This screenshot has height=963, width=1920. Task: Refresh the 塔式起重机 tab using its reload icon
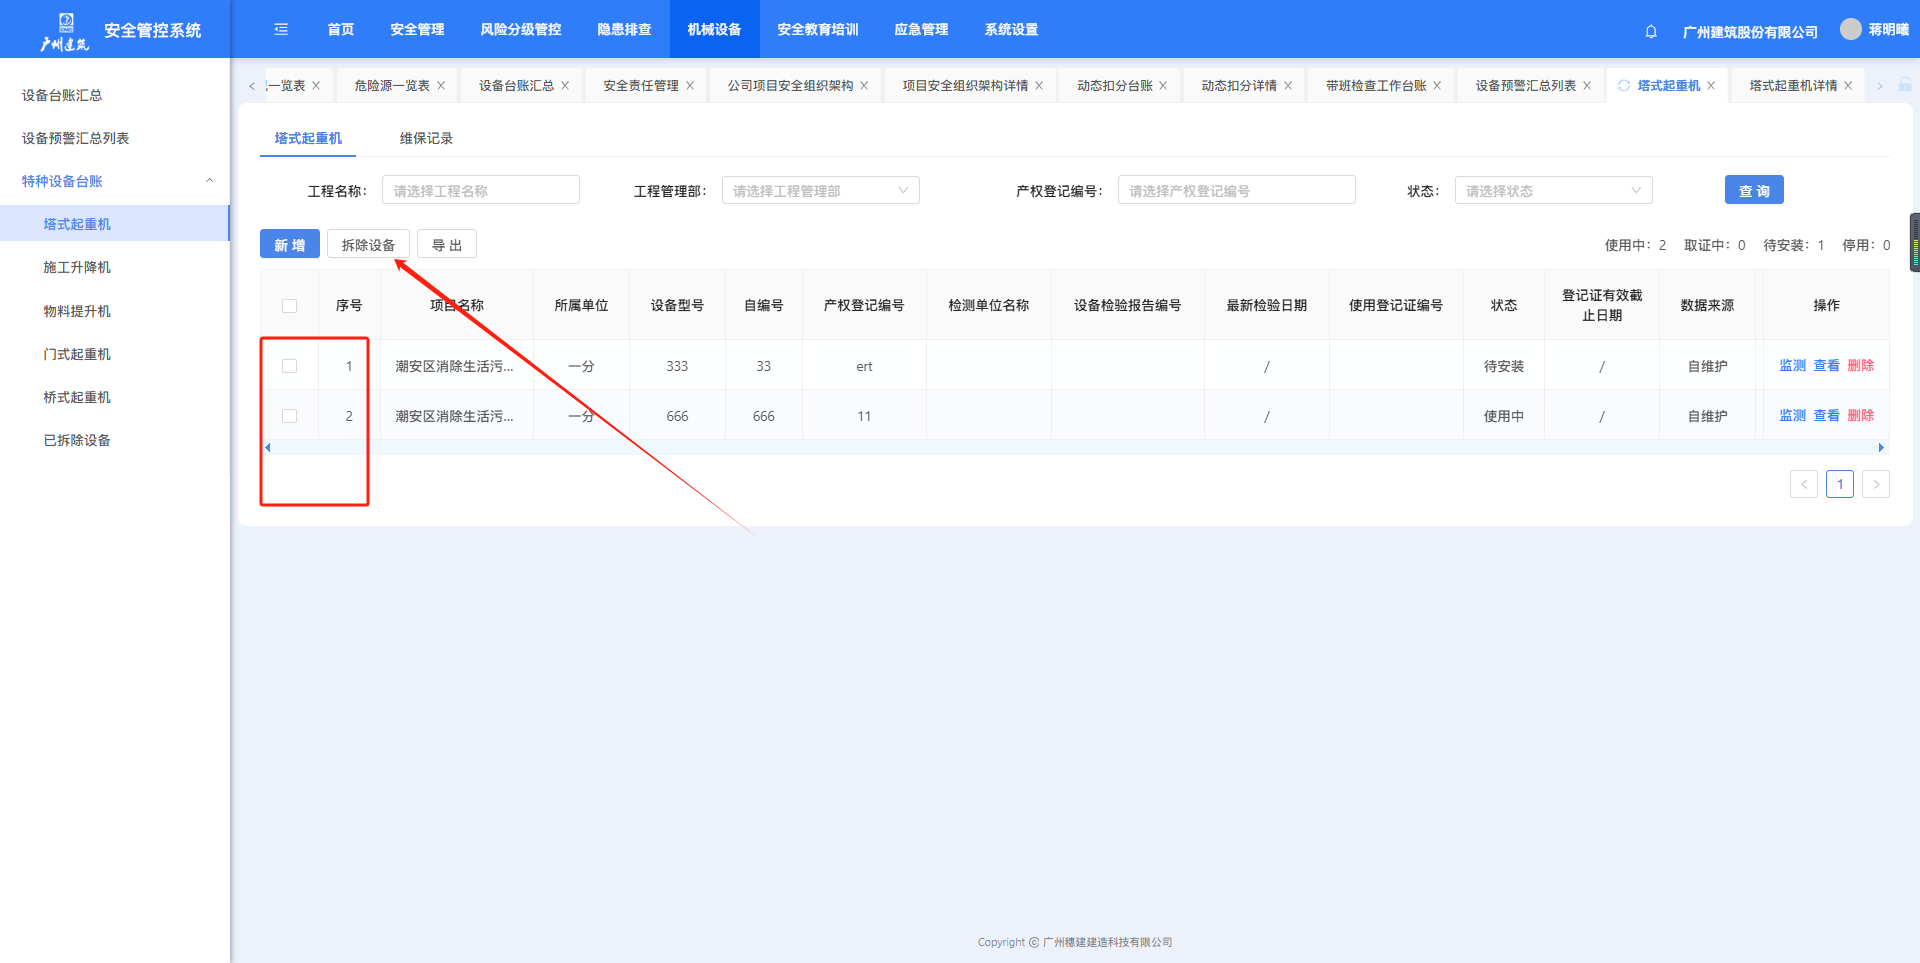(1624, 86)
